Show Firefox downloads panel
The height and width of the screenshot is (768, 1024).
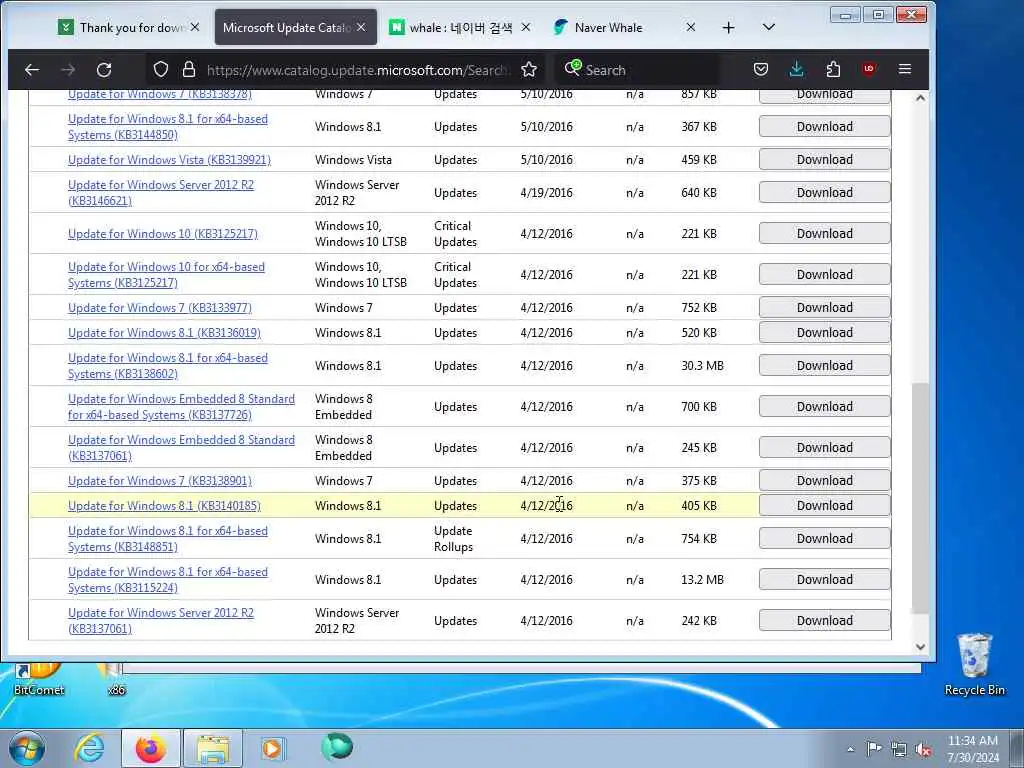point(797,69)
